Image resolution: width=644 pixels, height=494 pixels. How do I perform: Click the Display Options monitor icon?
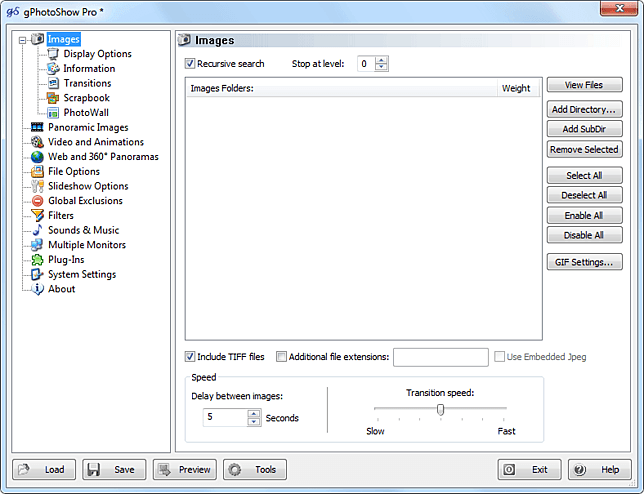coord(53,54)
